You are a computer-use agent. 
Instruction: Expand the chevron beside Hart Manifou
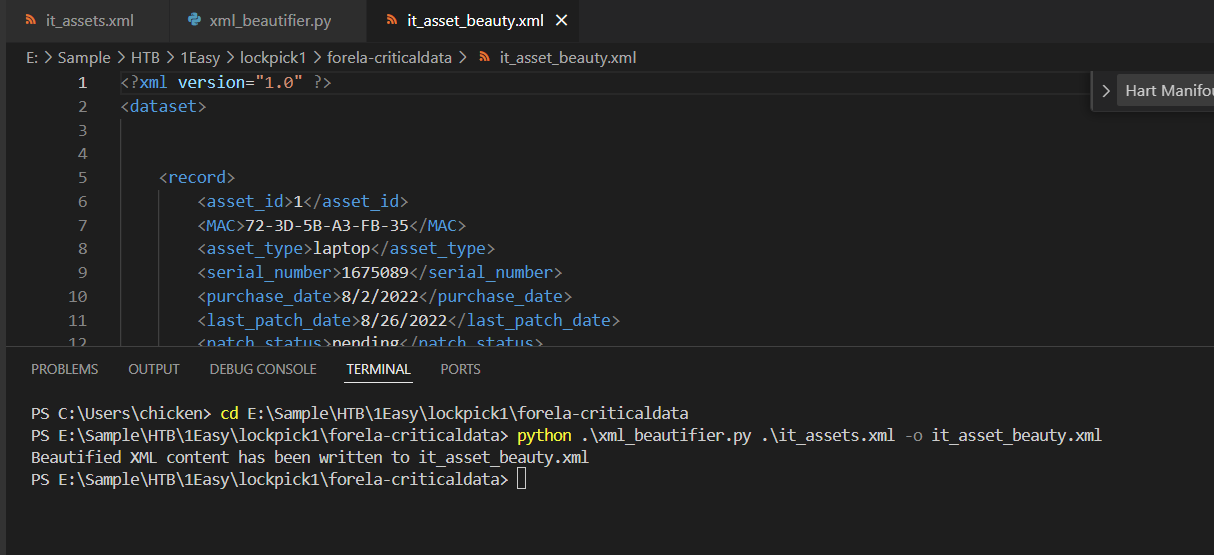coord(1106,91)
